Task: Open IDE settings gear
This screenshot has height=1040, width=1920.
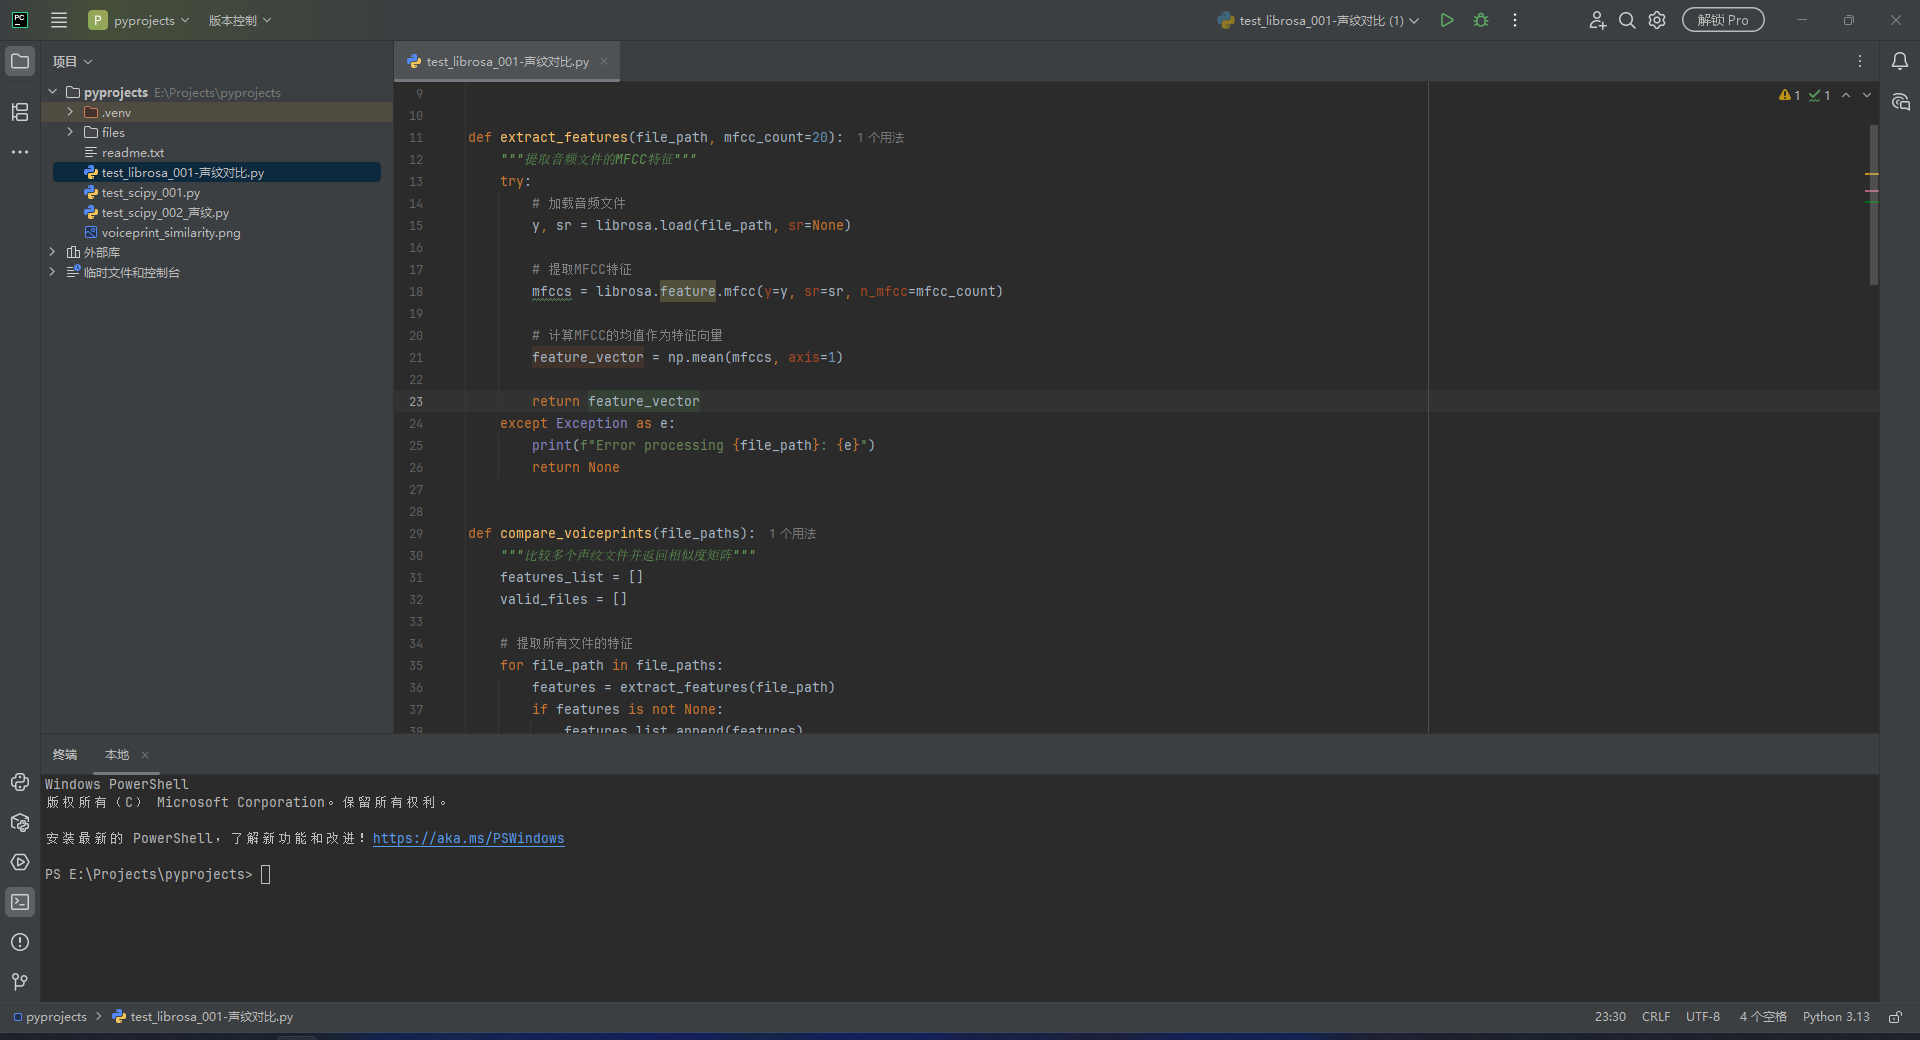Action: pyautogui.click(x=1657, y=20)
